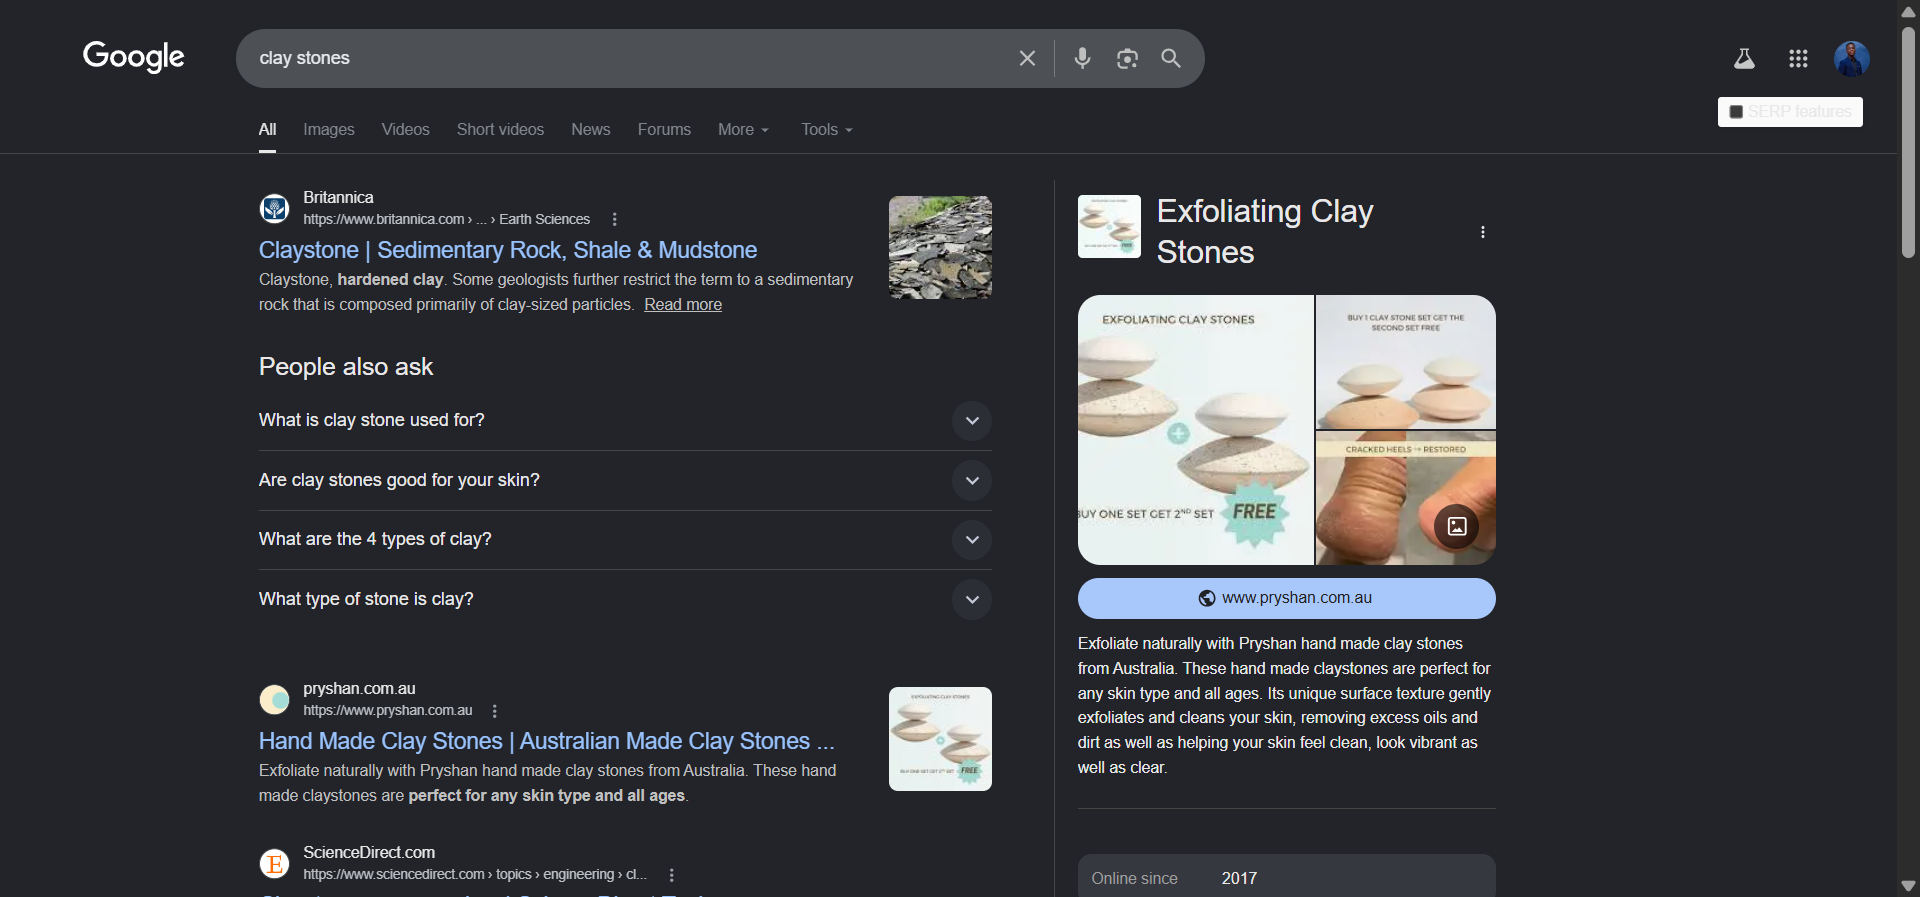
Task: Visit www.pryshan.com.au button in panel
Action: 1286,598
